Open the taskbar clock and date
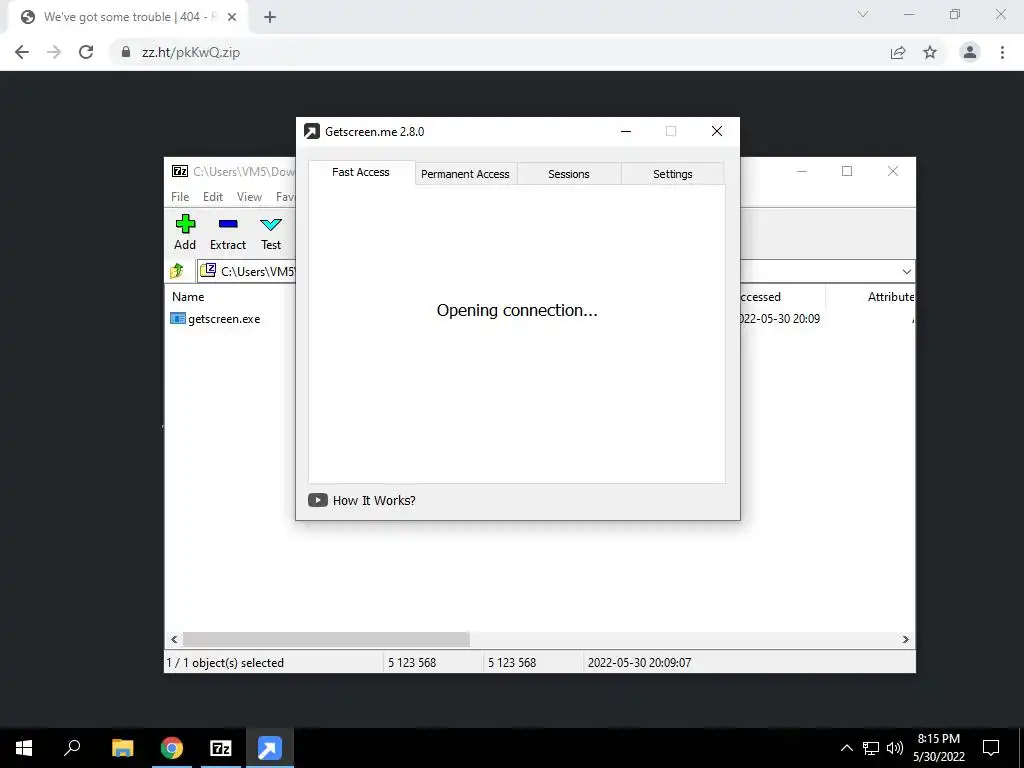The width and height of the screenshot is (1024, 768). tap(938, 748)
